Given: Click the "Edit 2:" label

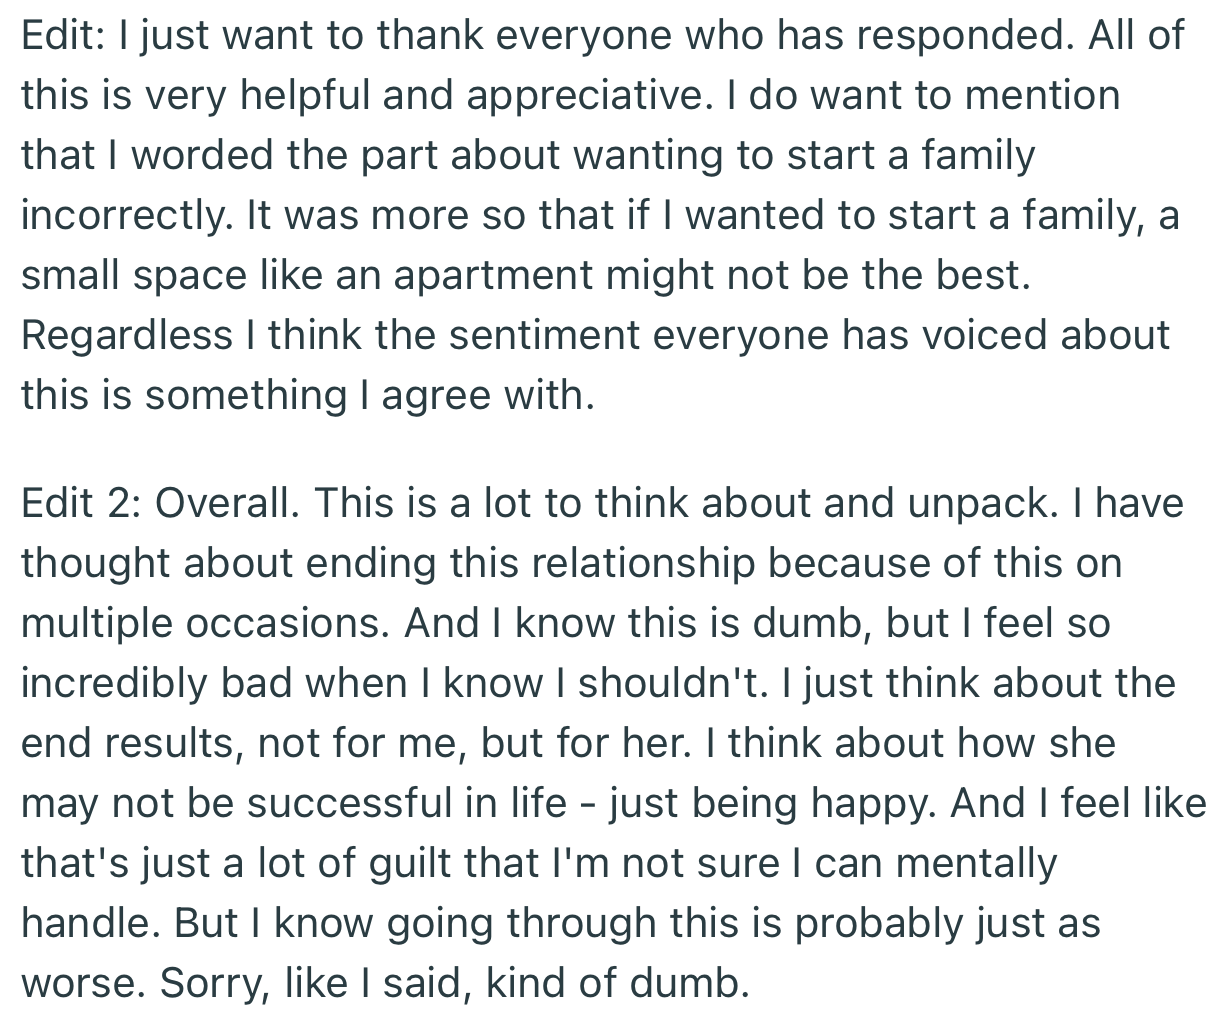Looking at the screenshot, I should [80, 503].
